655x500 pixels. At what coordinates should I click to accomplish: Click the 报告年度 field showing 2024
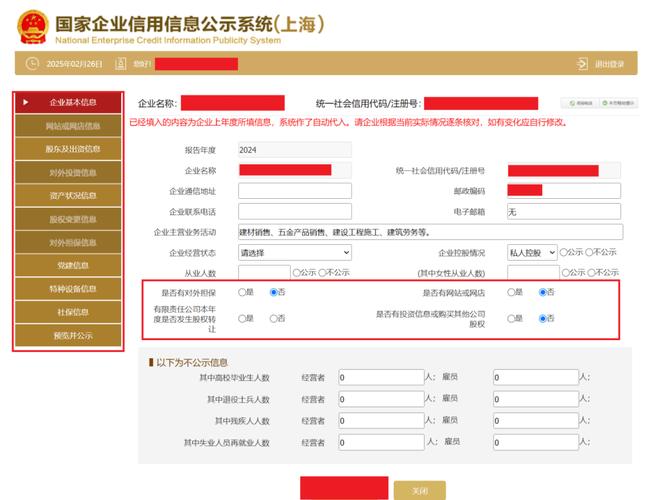(x=295, y=150)
